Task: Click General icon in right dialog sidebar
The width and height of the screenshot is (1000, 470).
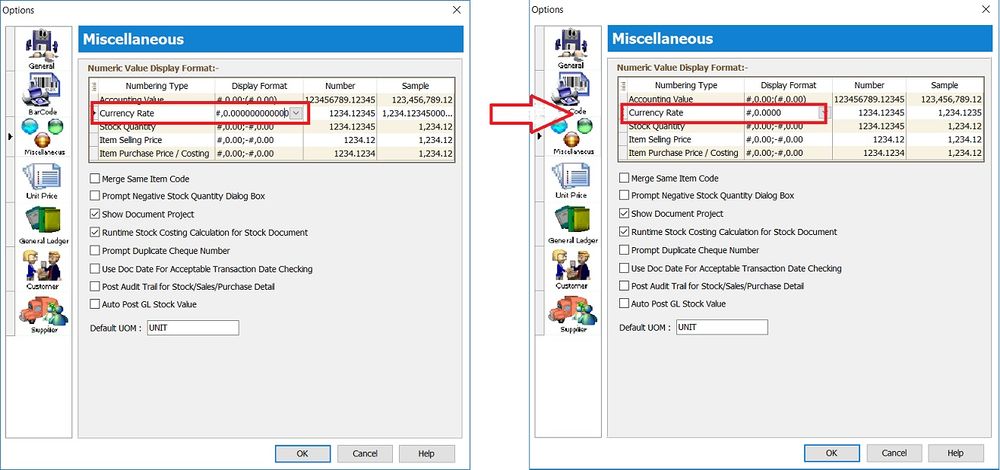Action: 572,47
